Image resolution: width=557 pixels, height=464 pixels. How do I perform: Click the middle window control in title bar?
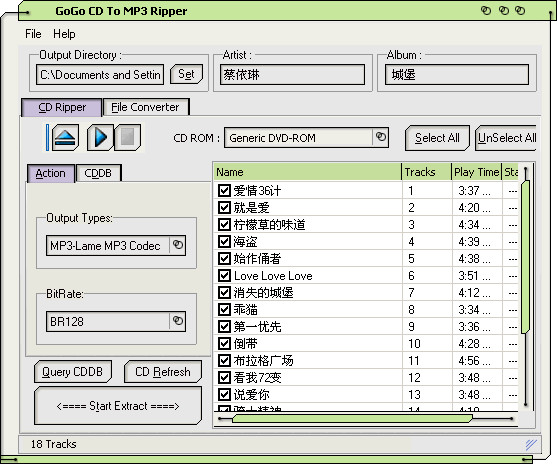pyautogui.click(x=504, y=11)
